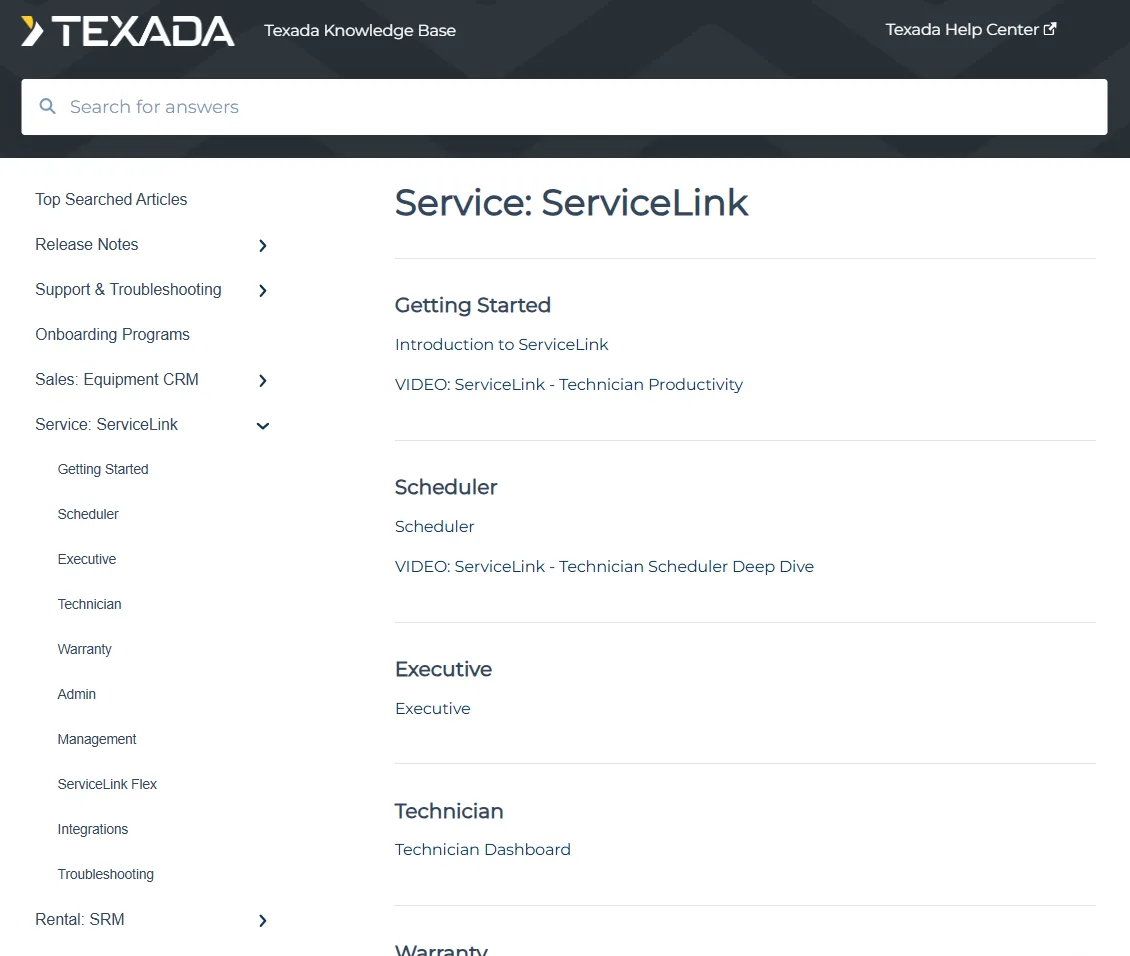Select Getting Started in the sidebar

(x=103, y=469)
